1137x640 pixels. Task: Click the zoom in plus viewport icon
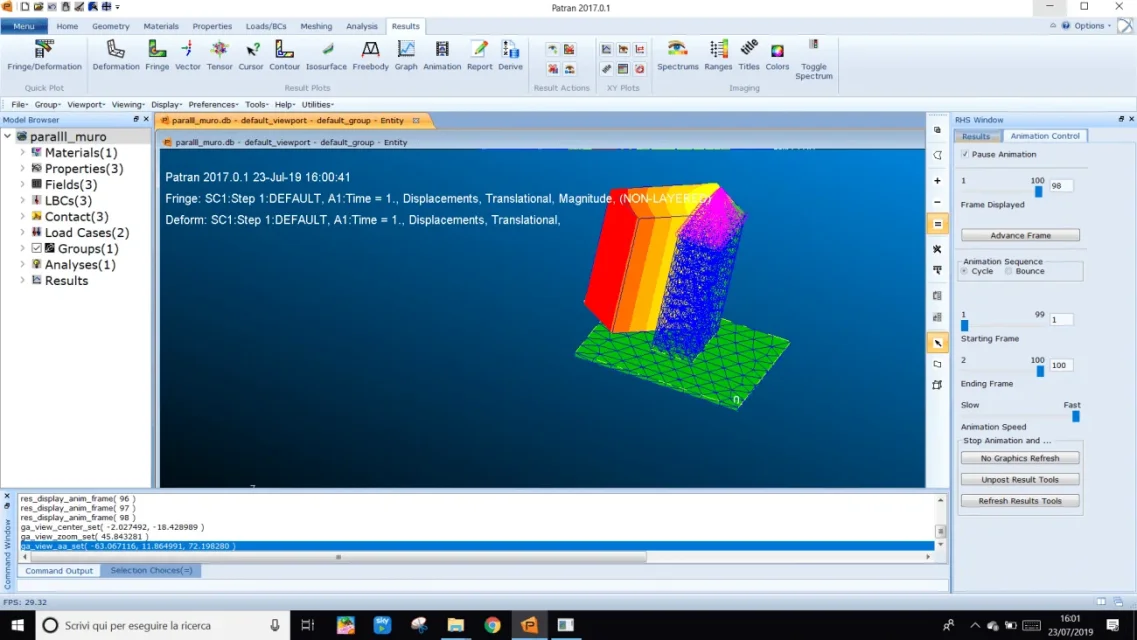pos(937,180)
